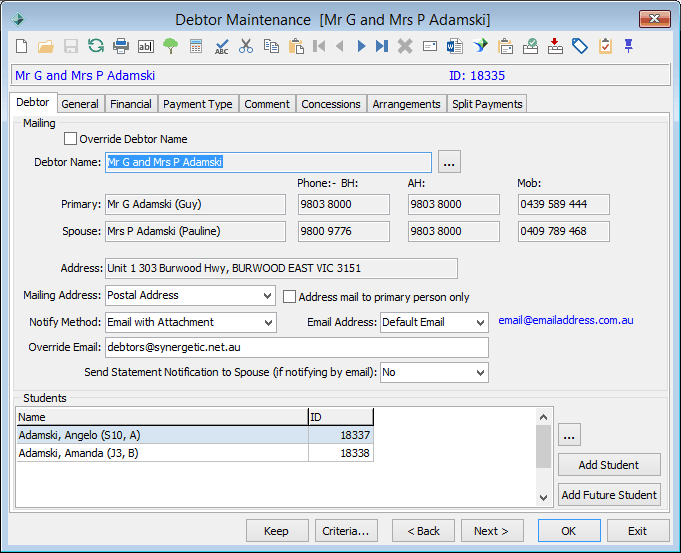Go to last record blue arrow
This screenshot has width=681, height=553.
click(382, 46)
